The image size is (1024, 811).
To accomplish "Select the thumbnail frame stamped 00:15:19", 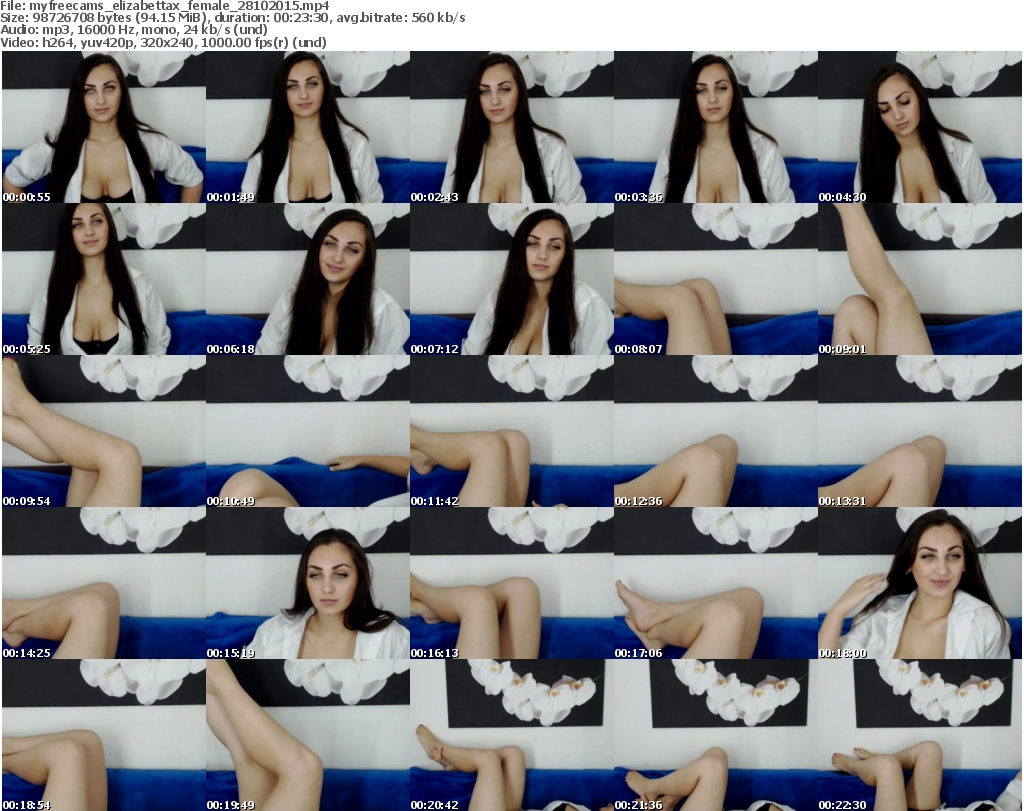I will click(308, 582).
